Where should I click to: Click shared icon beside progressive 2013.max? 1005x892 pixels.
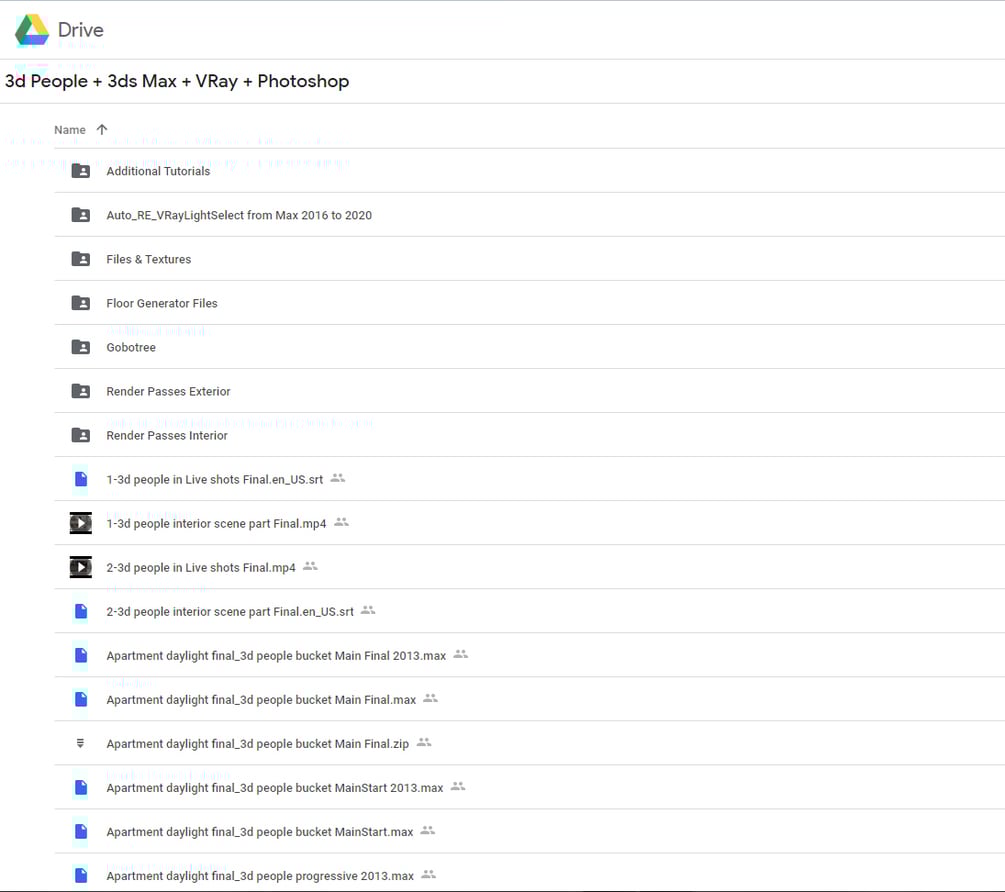[x=429, y=875]
